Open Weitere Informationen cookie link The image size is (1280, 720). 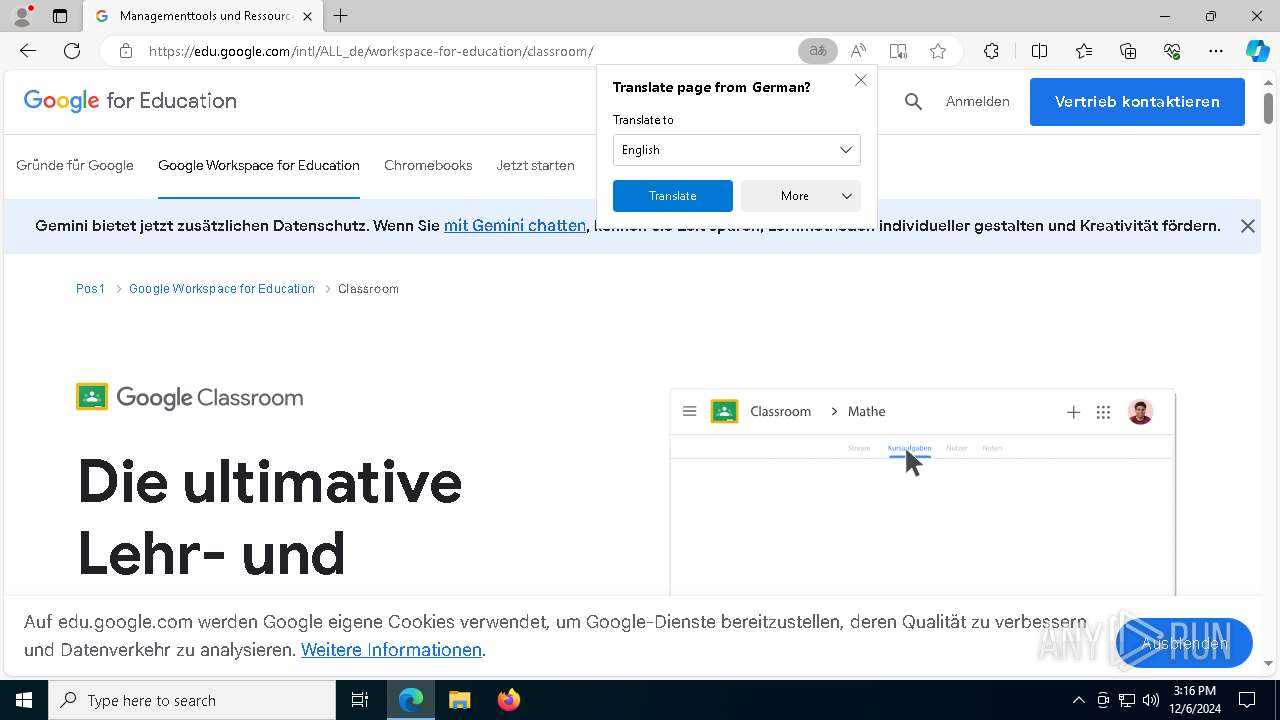coord(391,650)
